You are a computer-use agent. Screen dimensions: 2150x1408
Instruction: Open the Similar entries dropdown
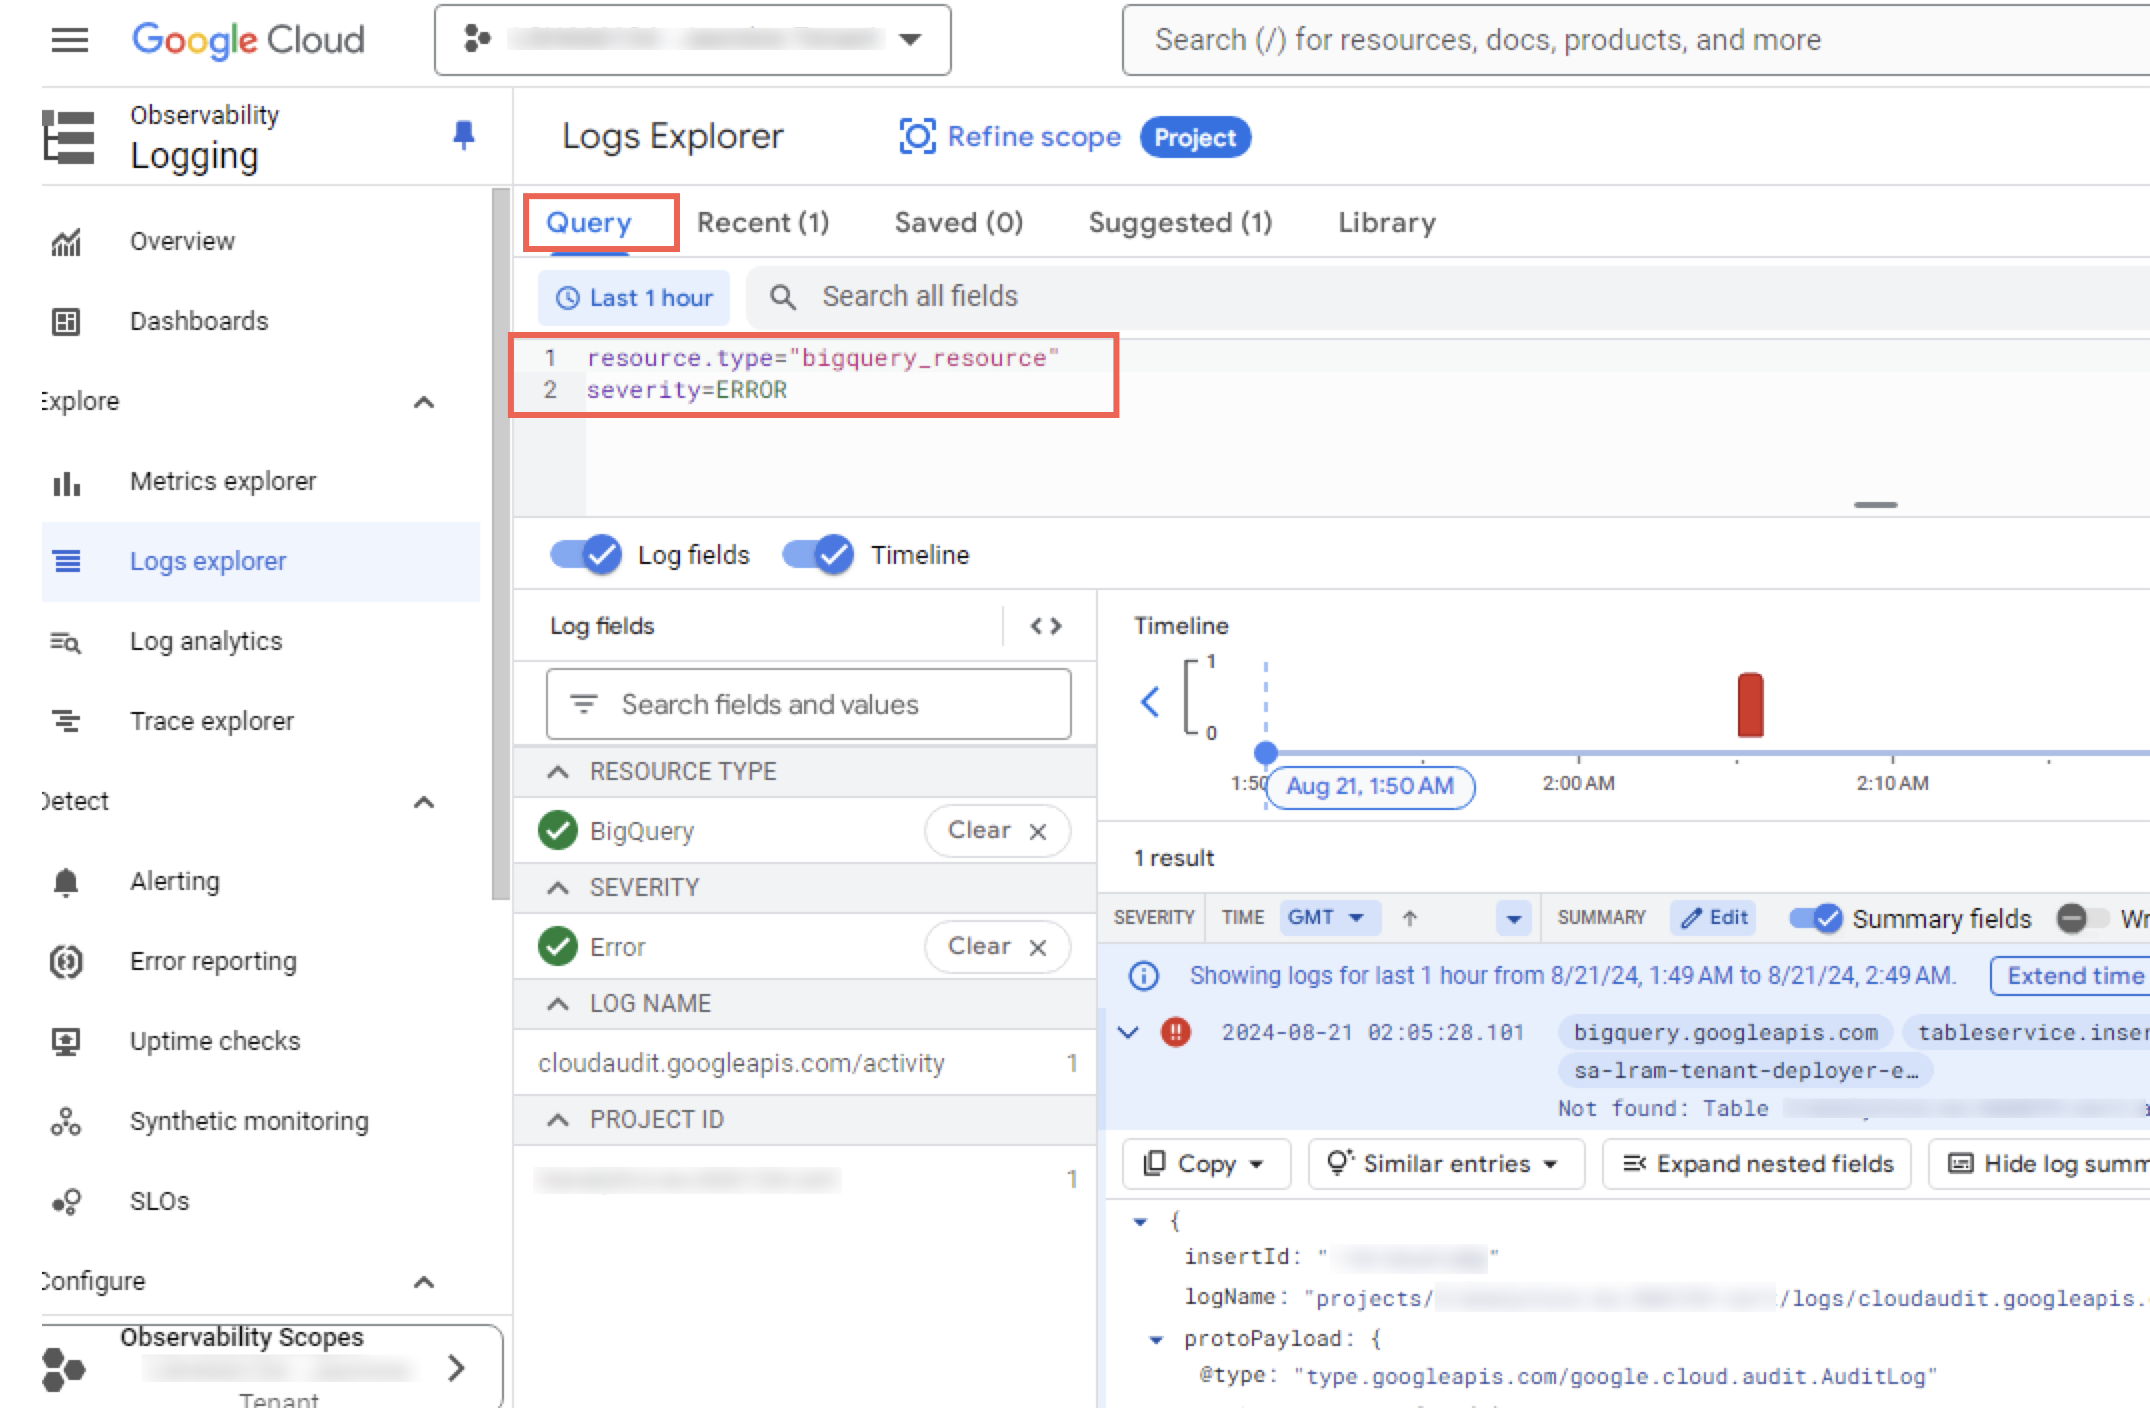(x=1446, y=1164)
